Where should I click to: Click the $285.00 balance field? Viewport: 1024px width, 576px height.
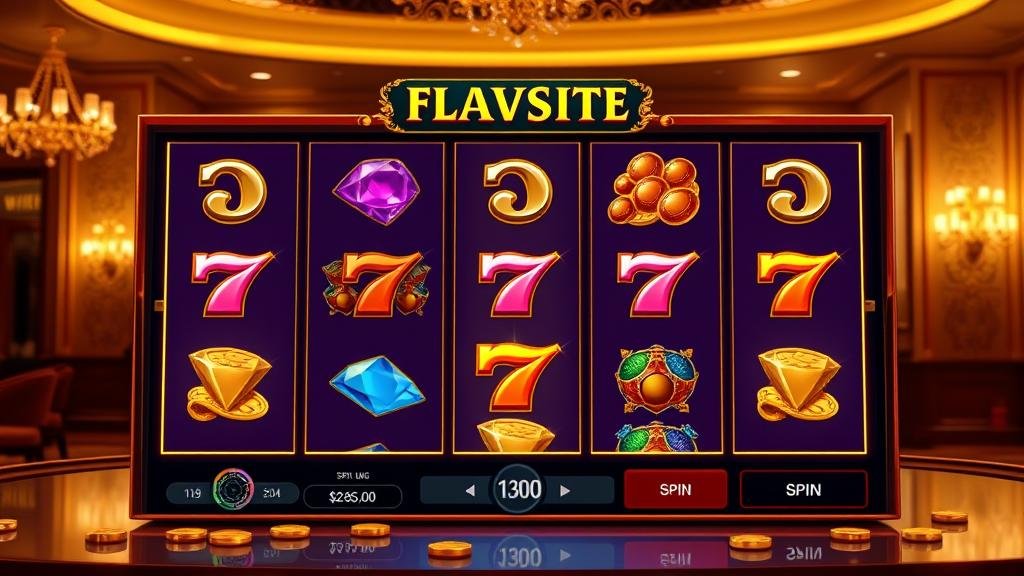coord(353,497)
